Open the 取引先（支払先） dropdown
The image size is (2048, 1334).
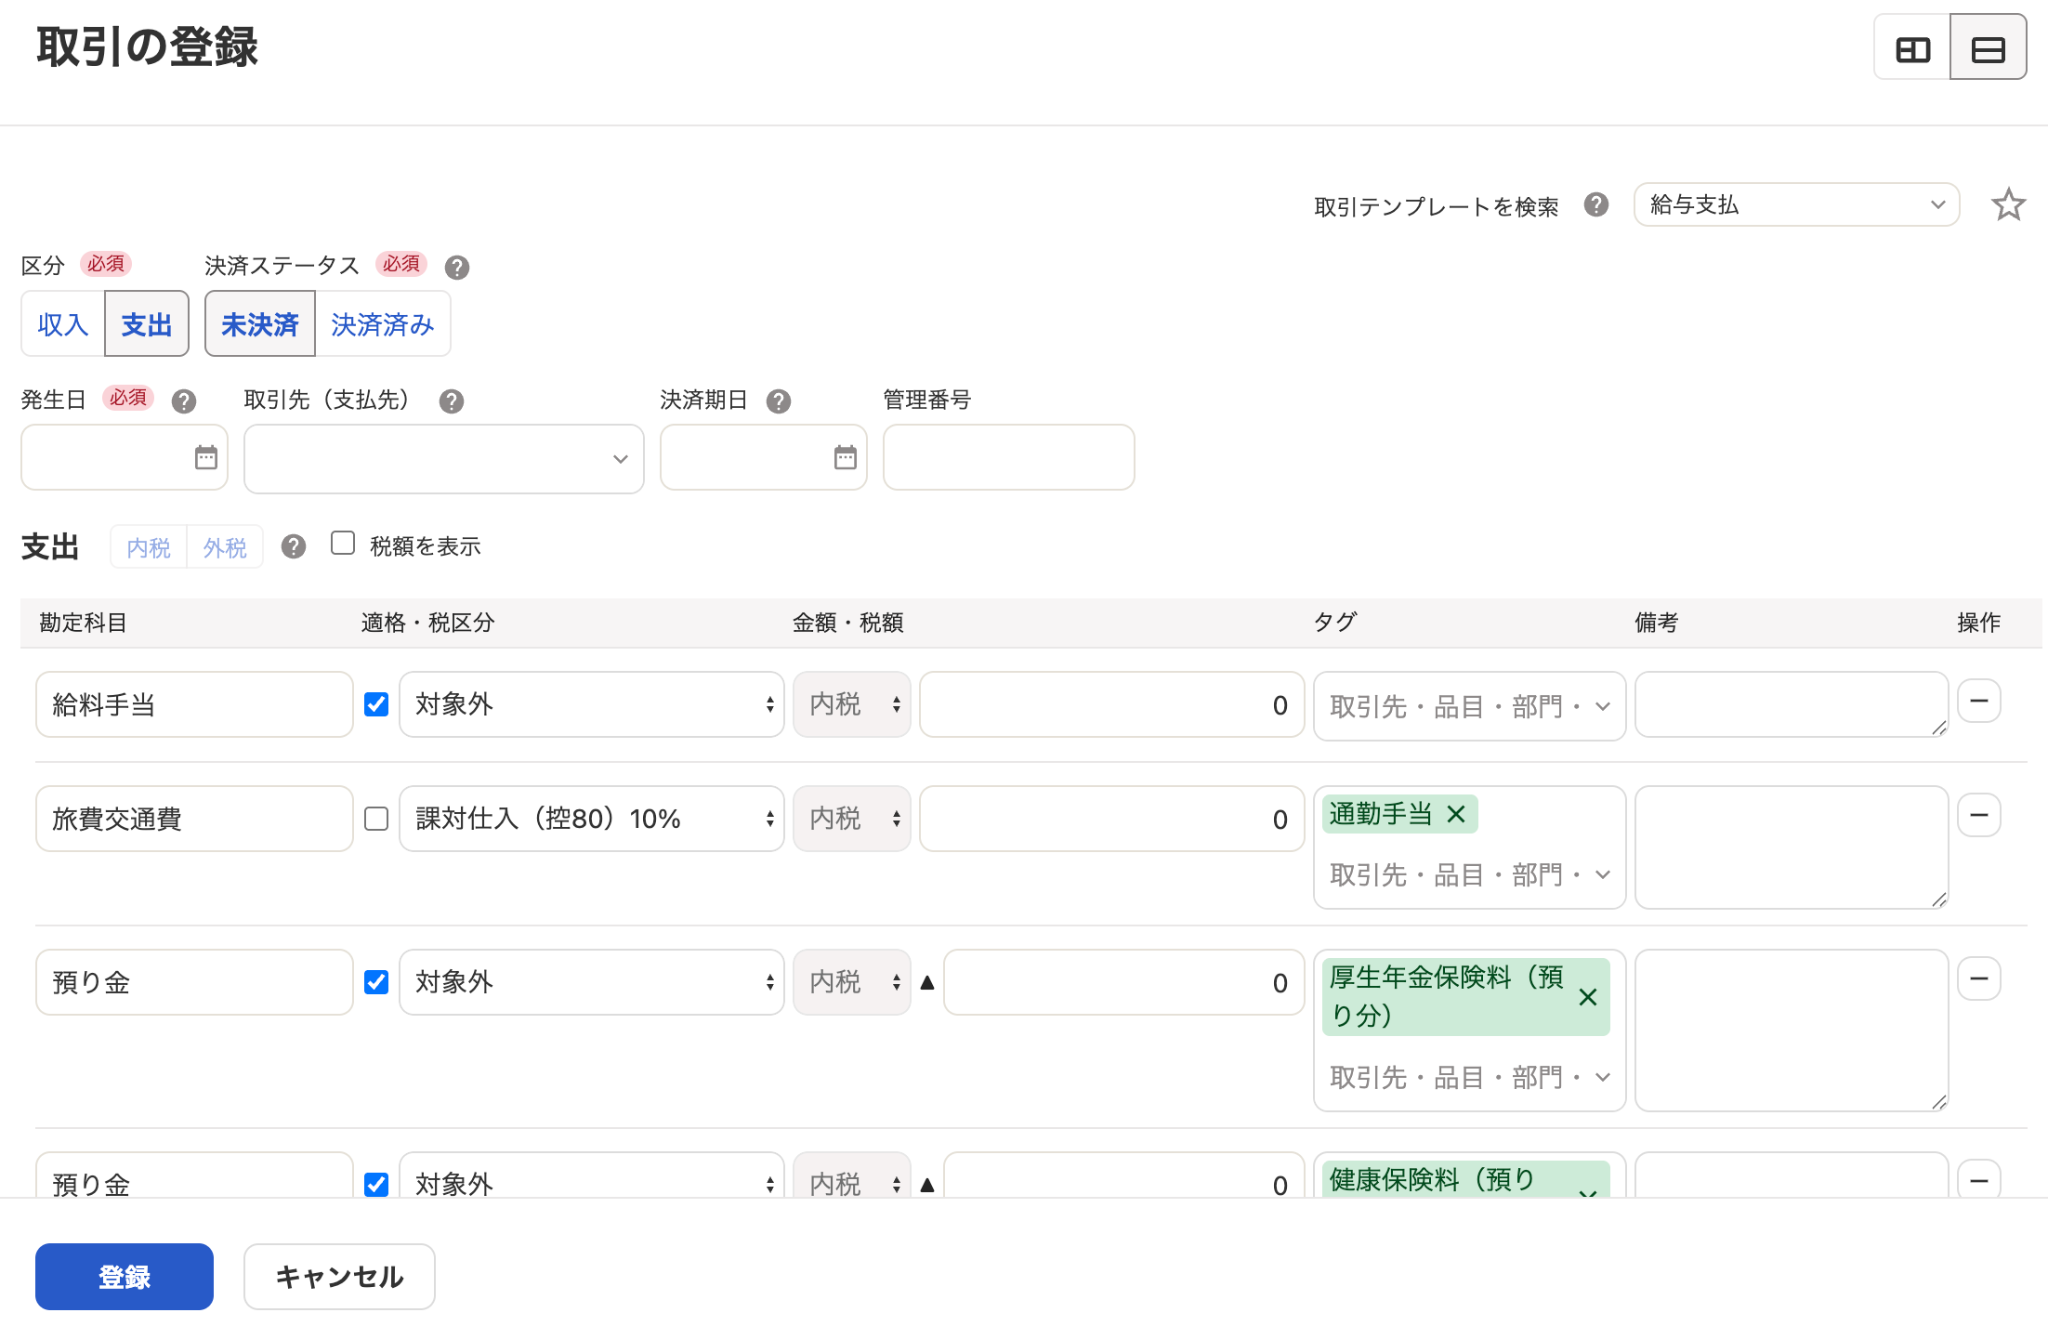click(444, 459)
